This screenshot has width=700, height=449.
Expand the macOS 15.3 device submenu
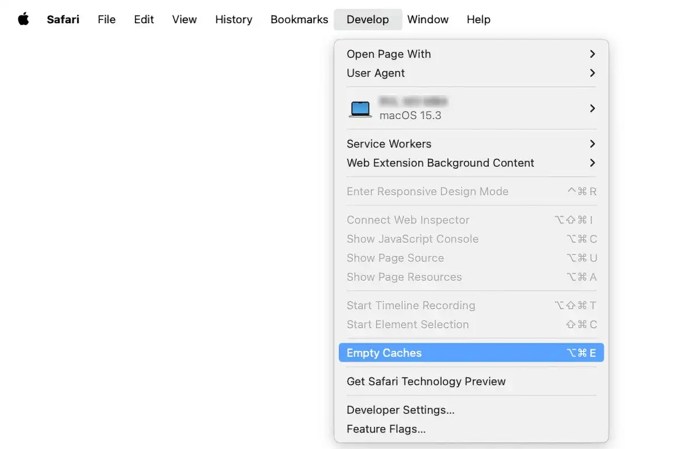point(470,108)
